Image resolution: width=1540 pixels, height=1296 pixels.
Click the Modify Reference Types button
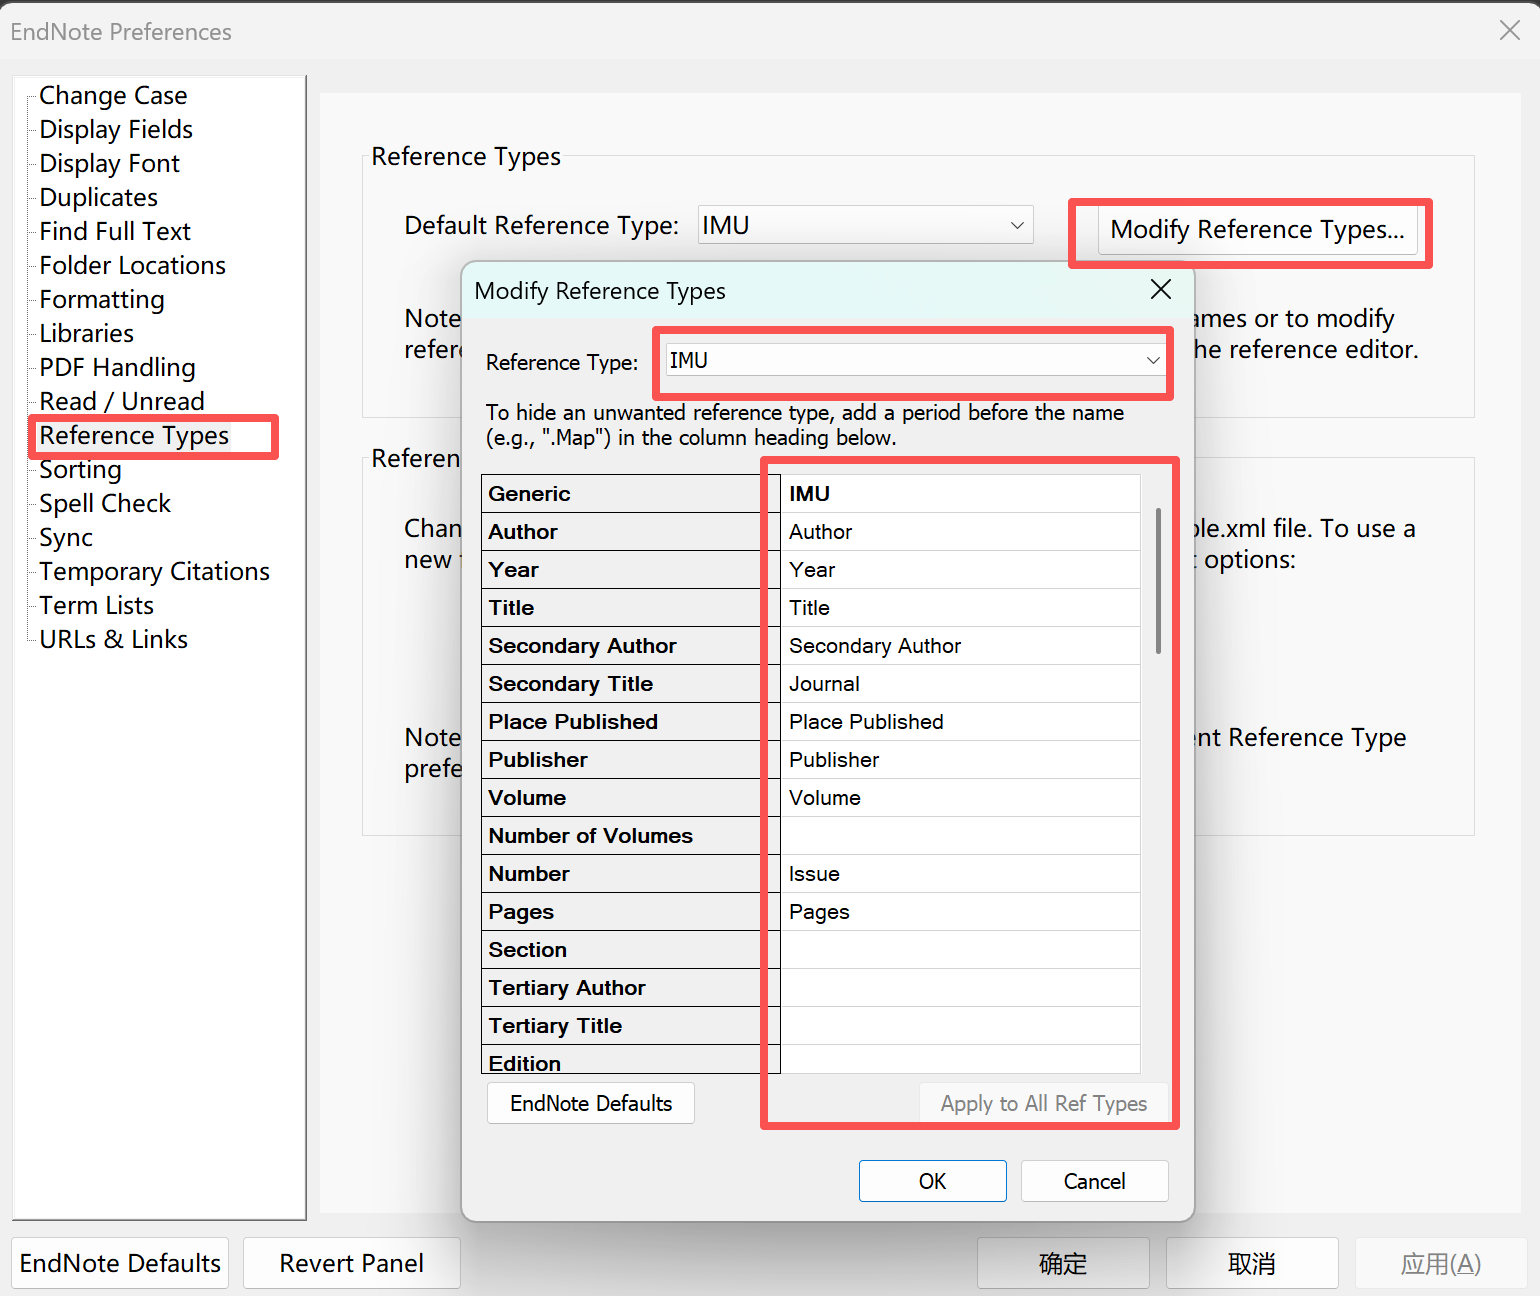pyautogui.click(x=1257, y=230)
